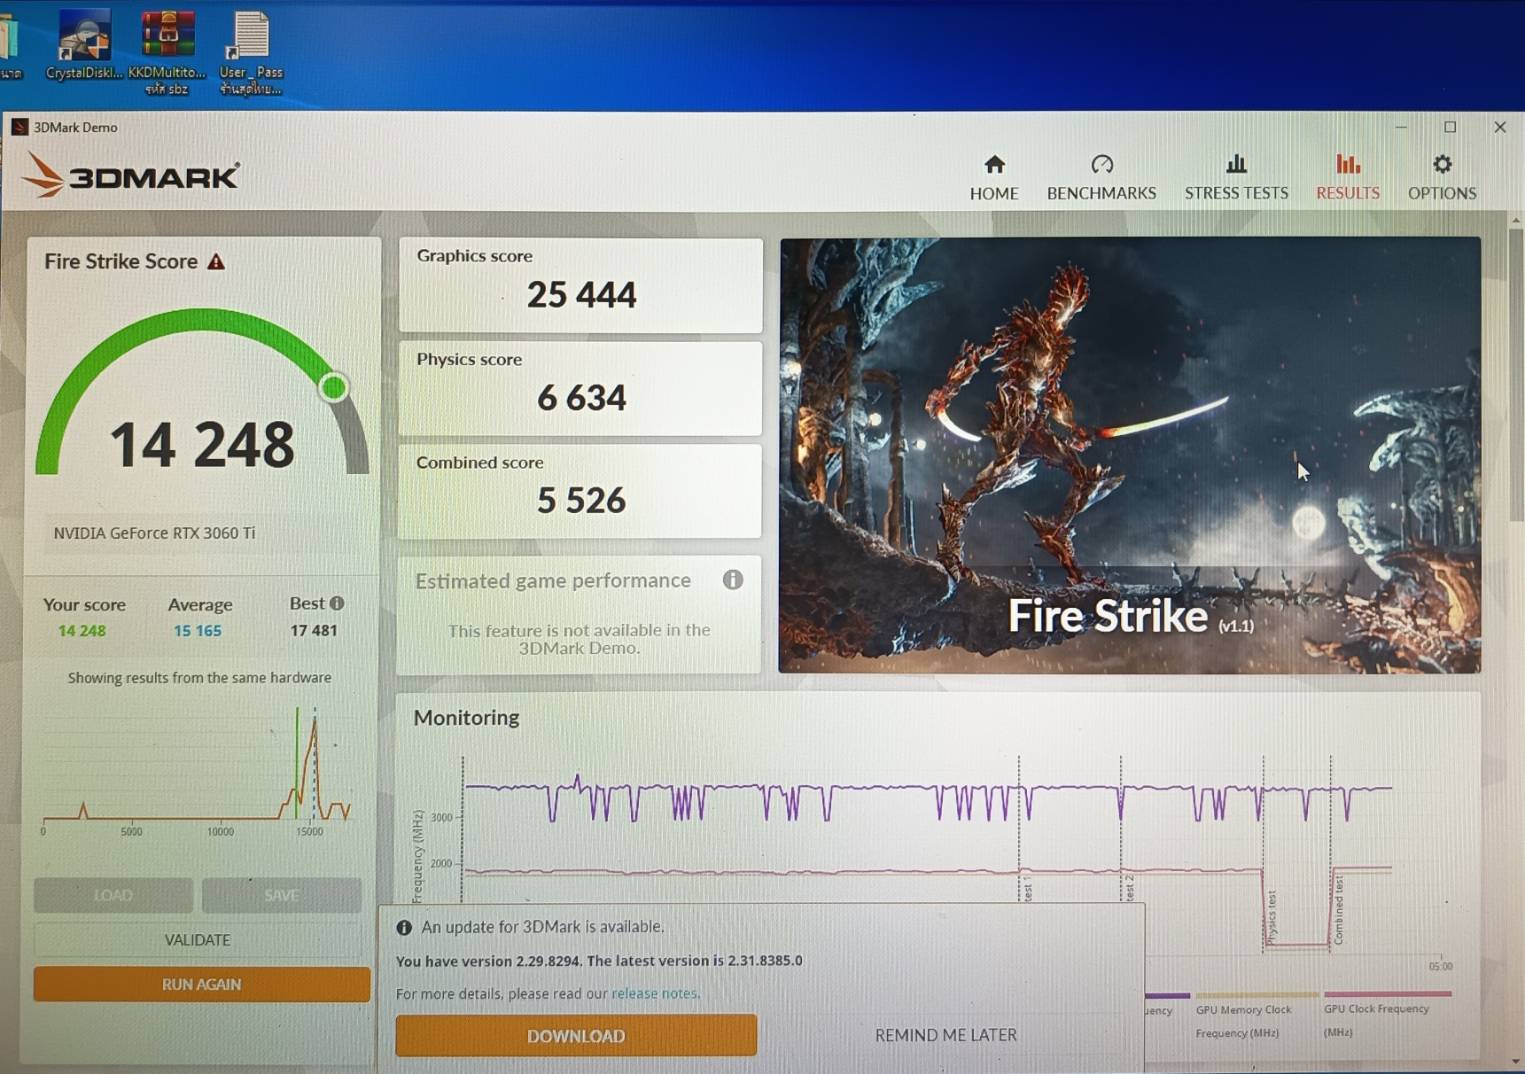Click the warning triangle beside Fire Strike Score

[217, 261]
